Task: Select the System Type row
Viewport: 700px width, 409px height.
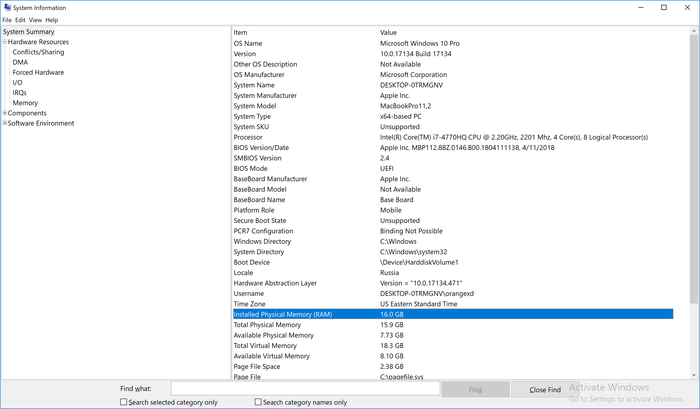Action: (453, 117)
